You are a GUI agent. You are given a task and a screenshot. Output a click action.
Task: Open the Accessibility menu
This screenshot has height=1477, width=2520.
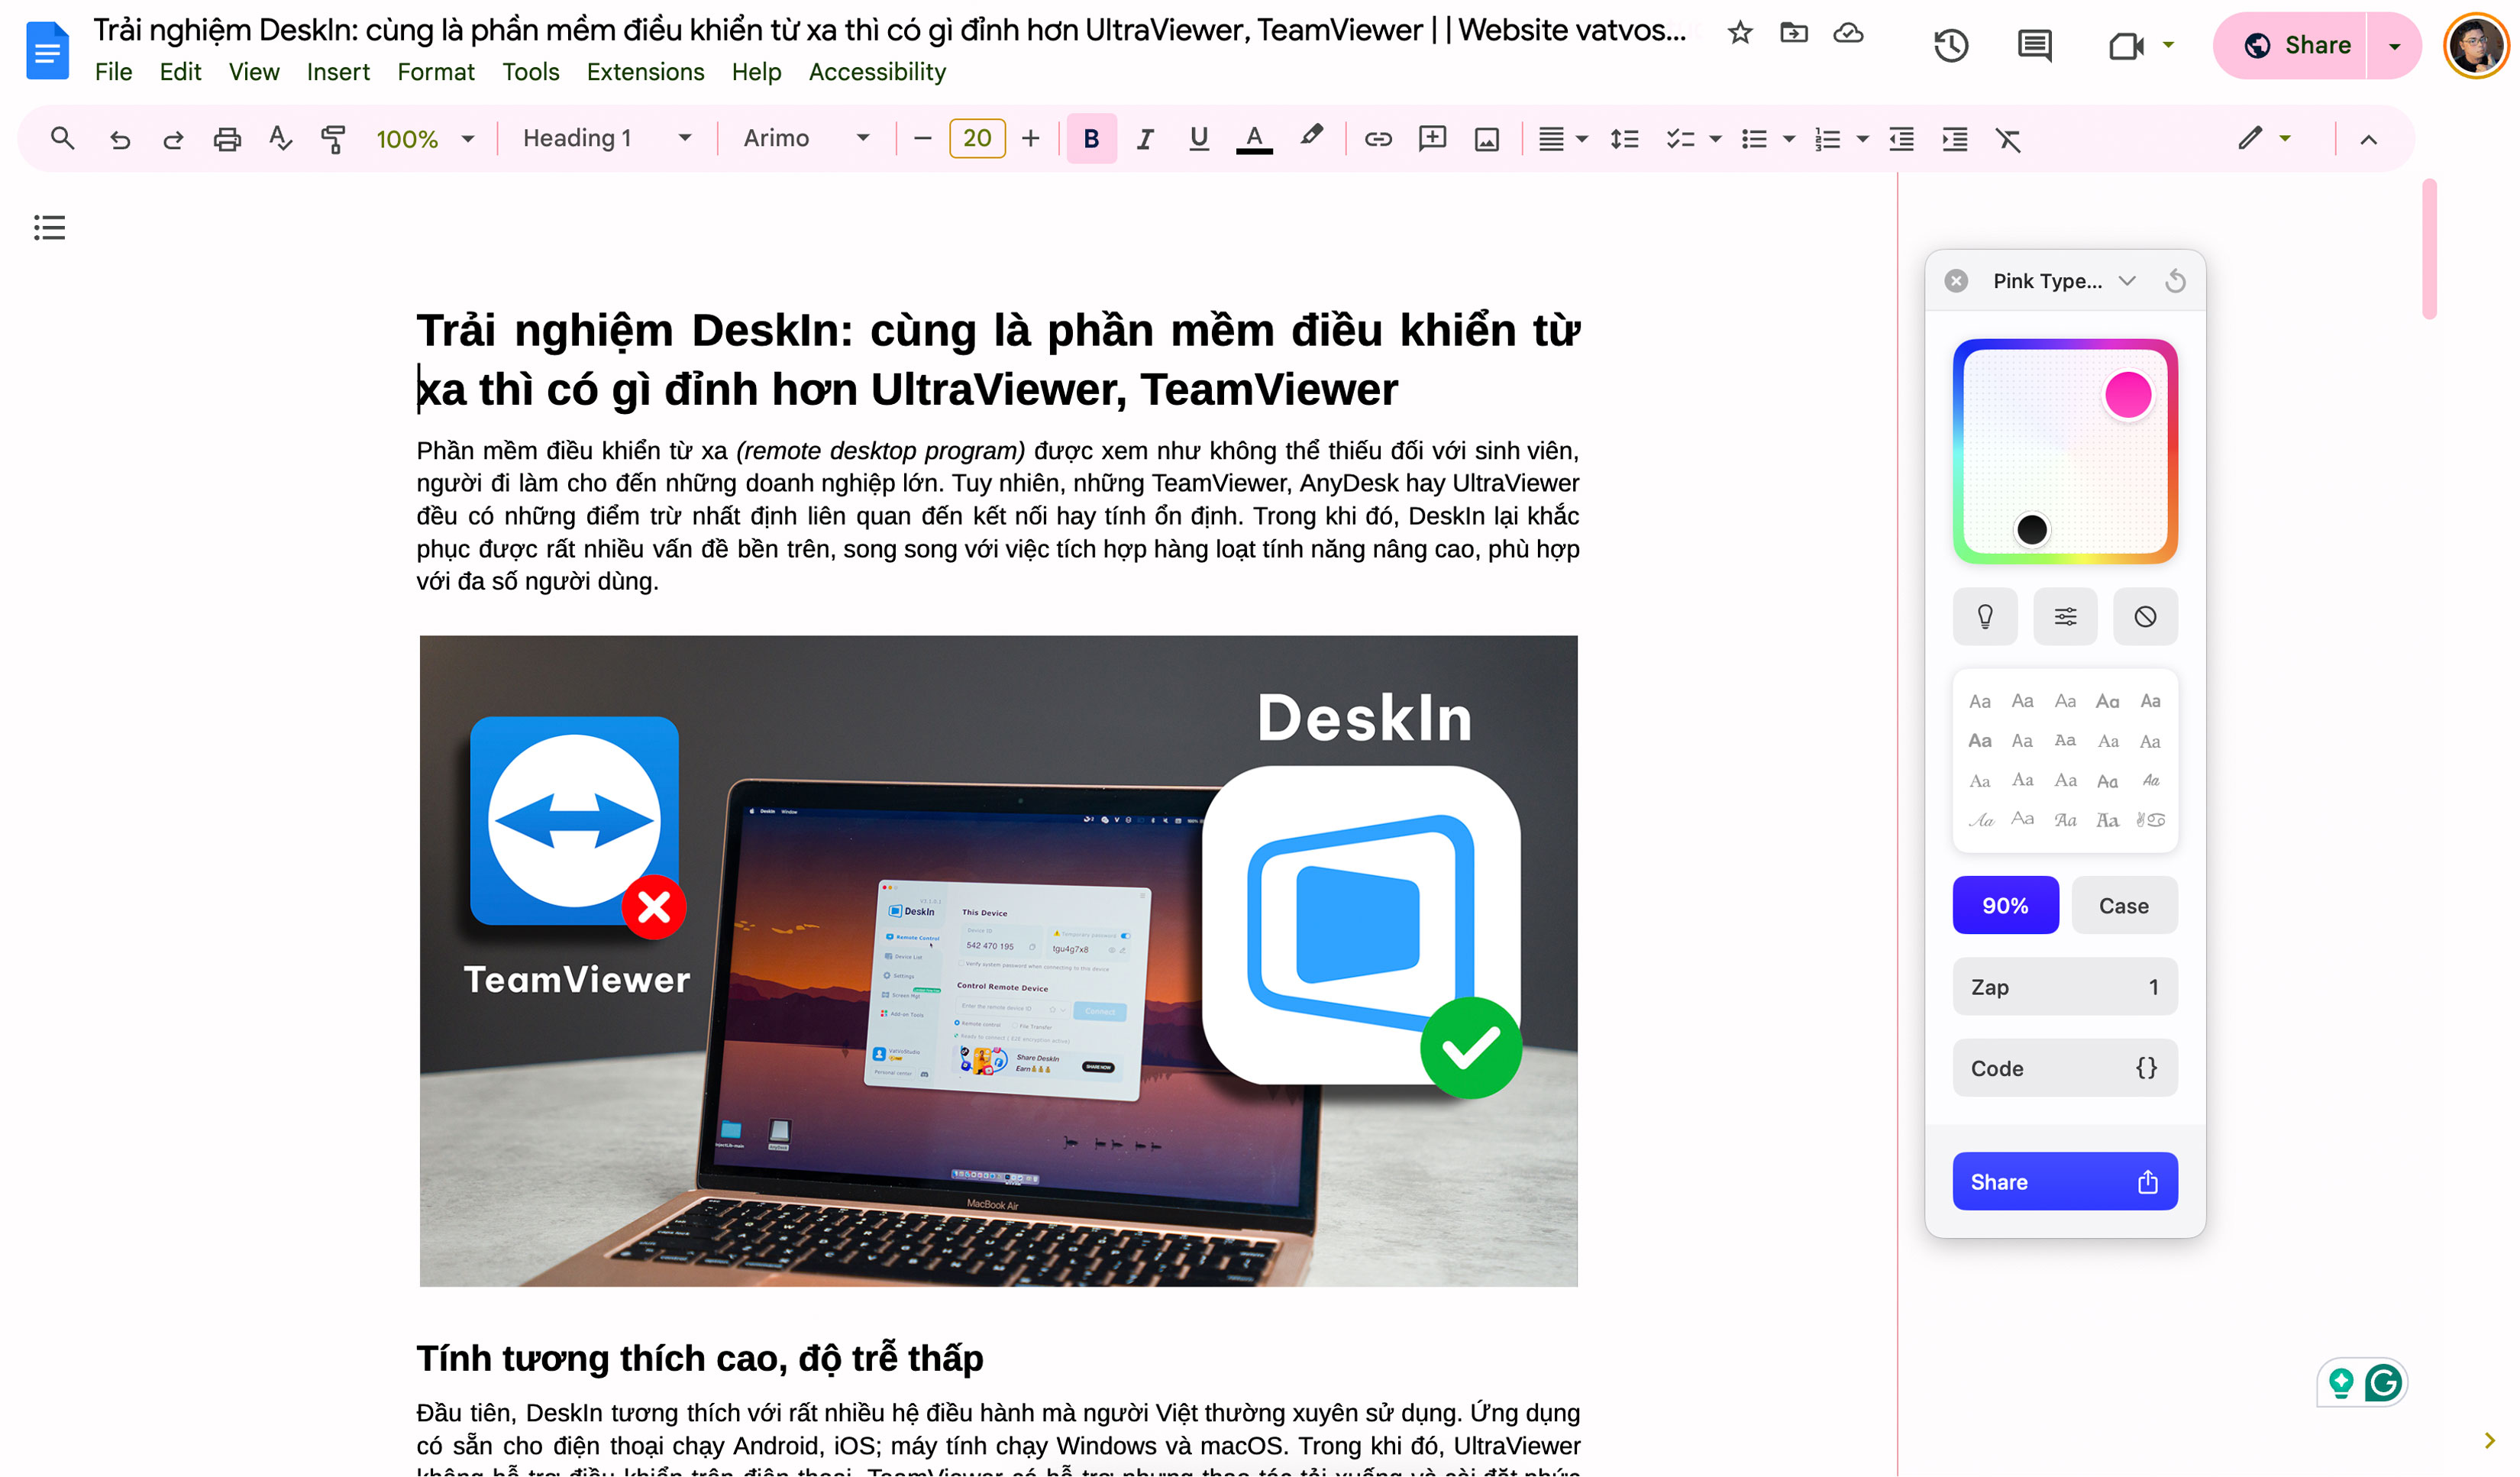pos(877,72)
